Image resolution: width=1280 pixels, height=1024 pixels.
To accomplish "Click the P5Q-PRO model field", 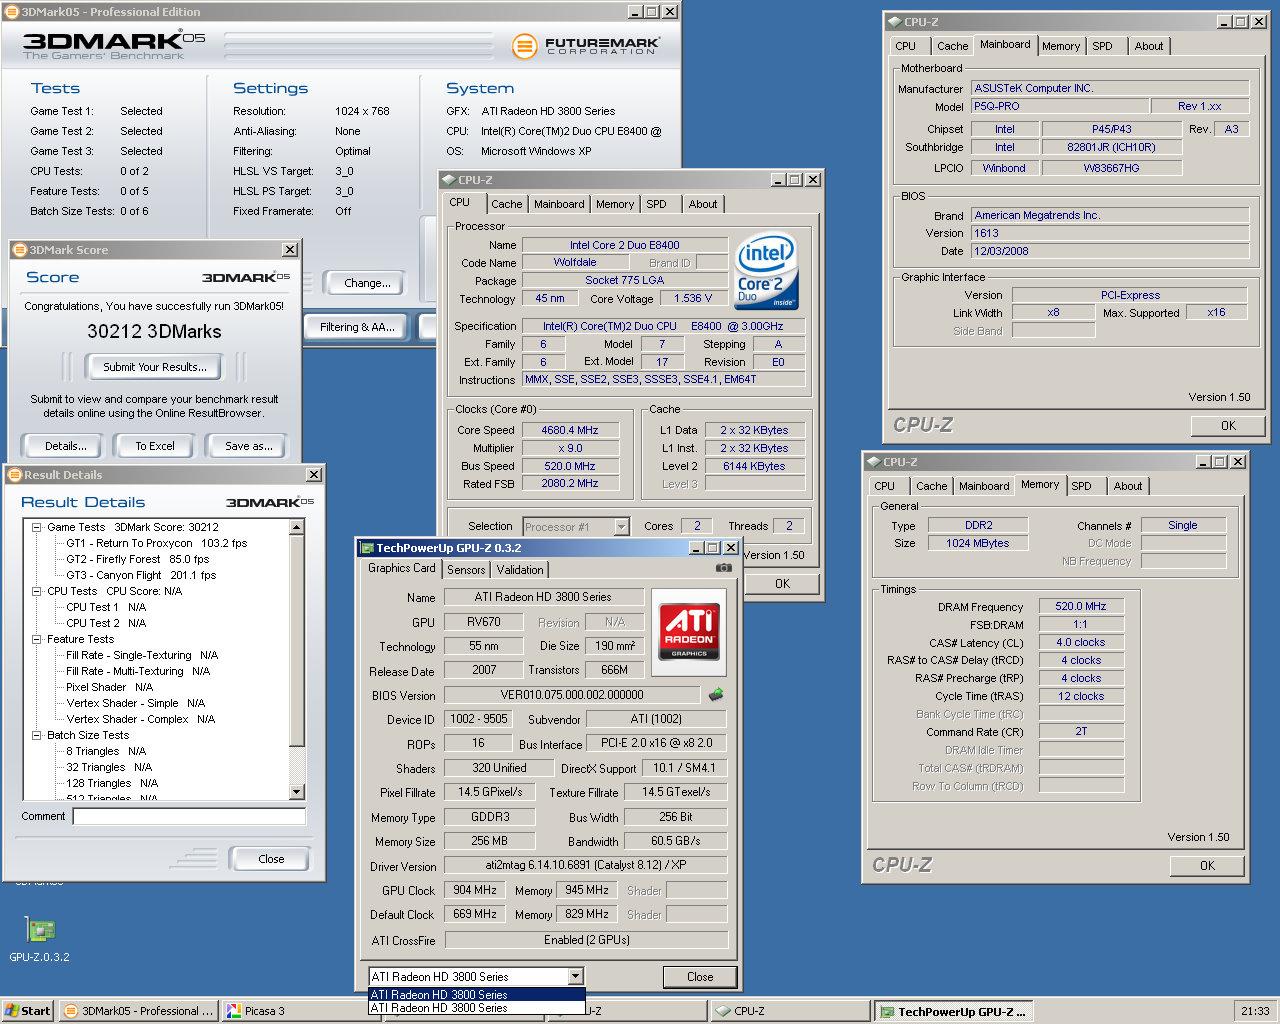I will 1058,106.
